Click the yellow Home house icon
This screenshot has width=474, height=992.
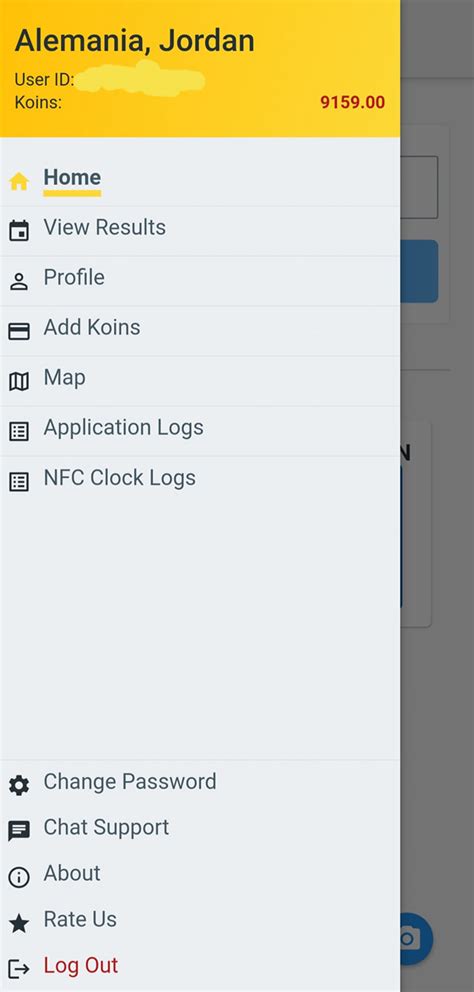coord(19,182)
